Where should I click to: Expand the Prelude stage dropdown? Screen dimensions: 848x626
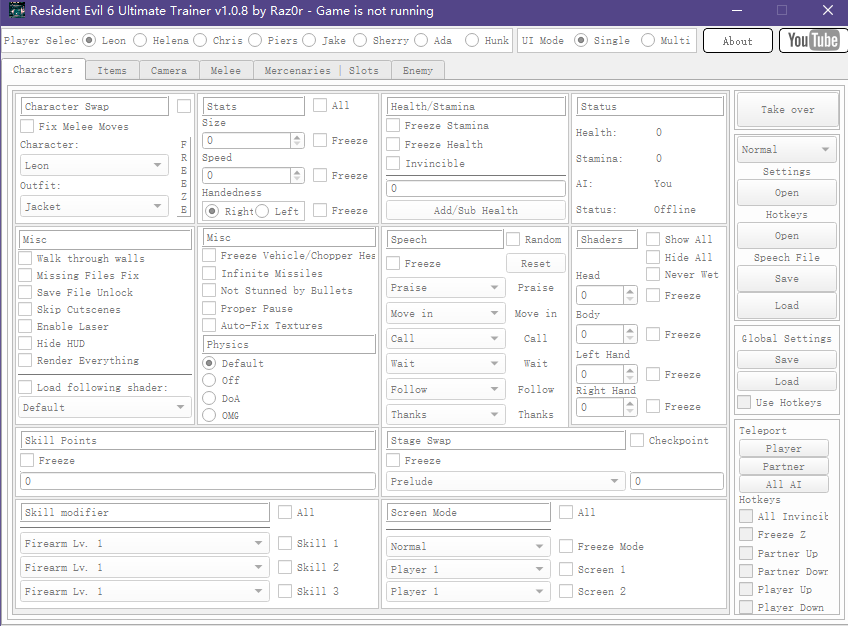coord(506,481)
